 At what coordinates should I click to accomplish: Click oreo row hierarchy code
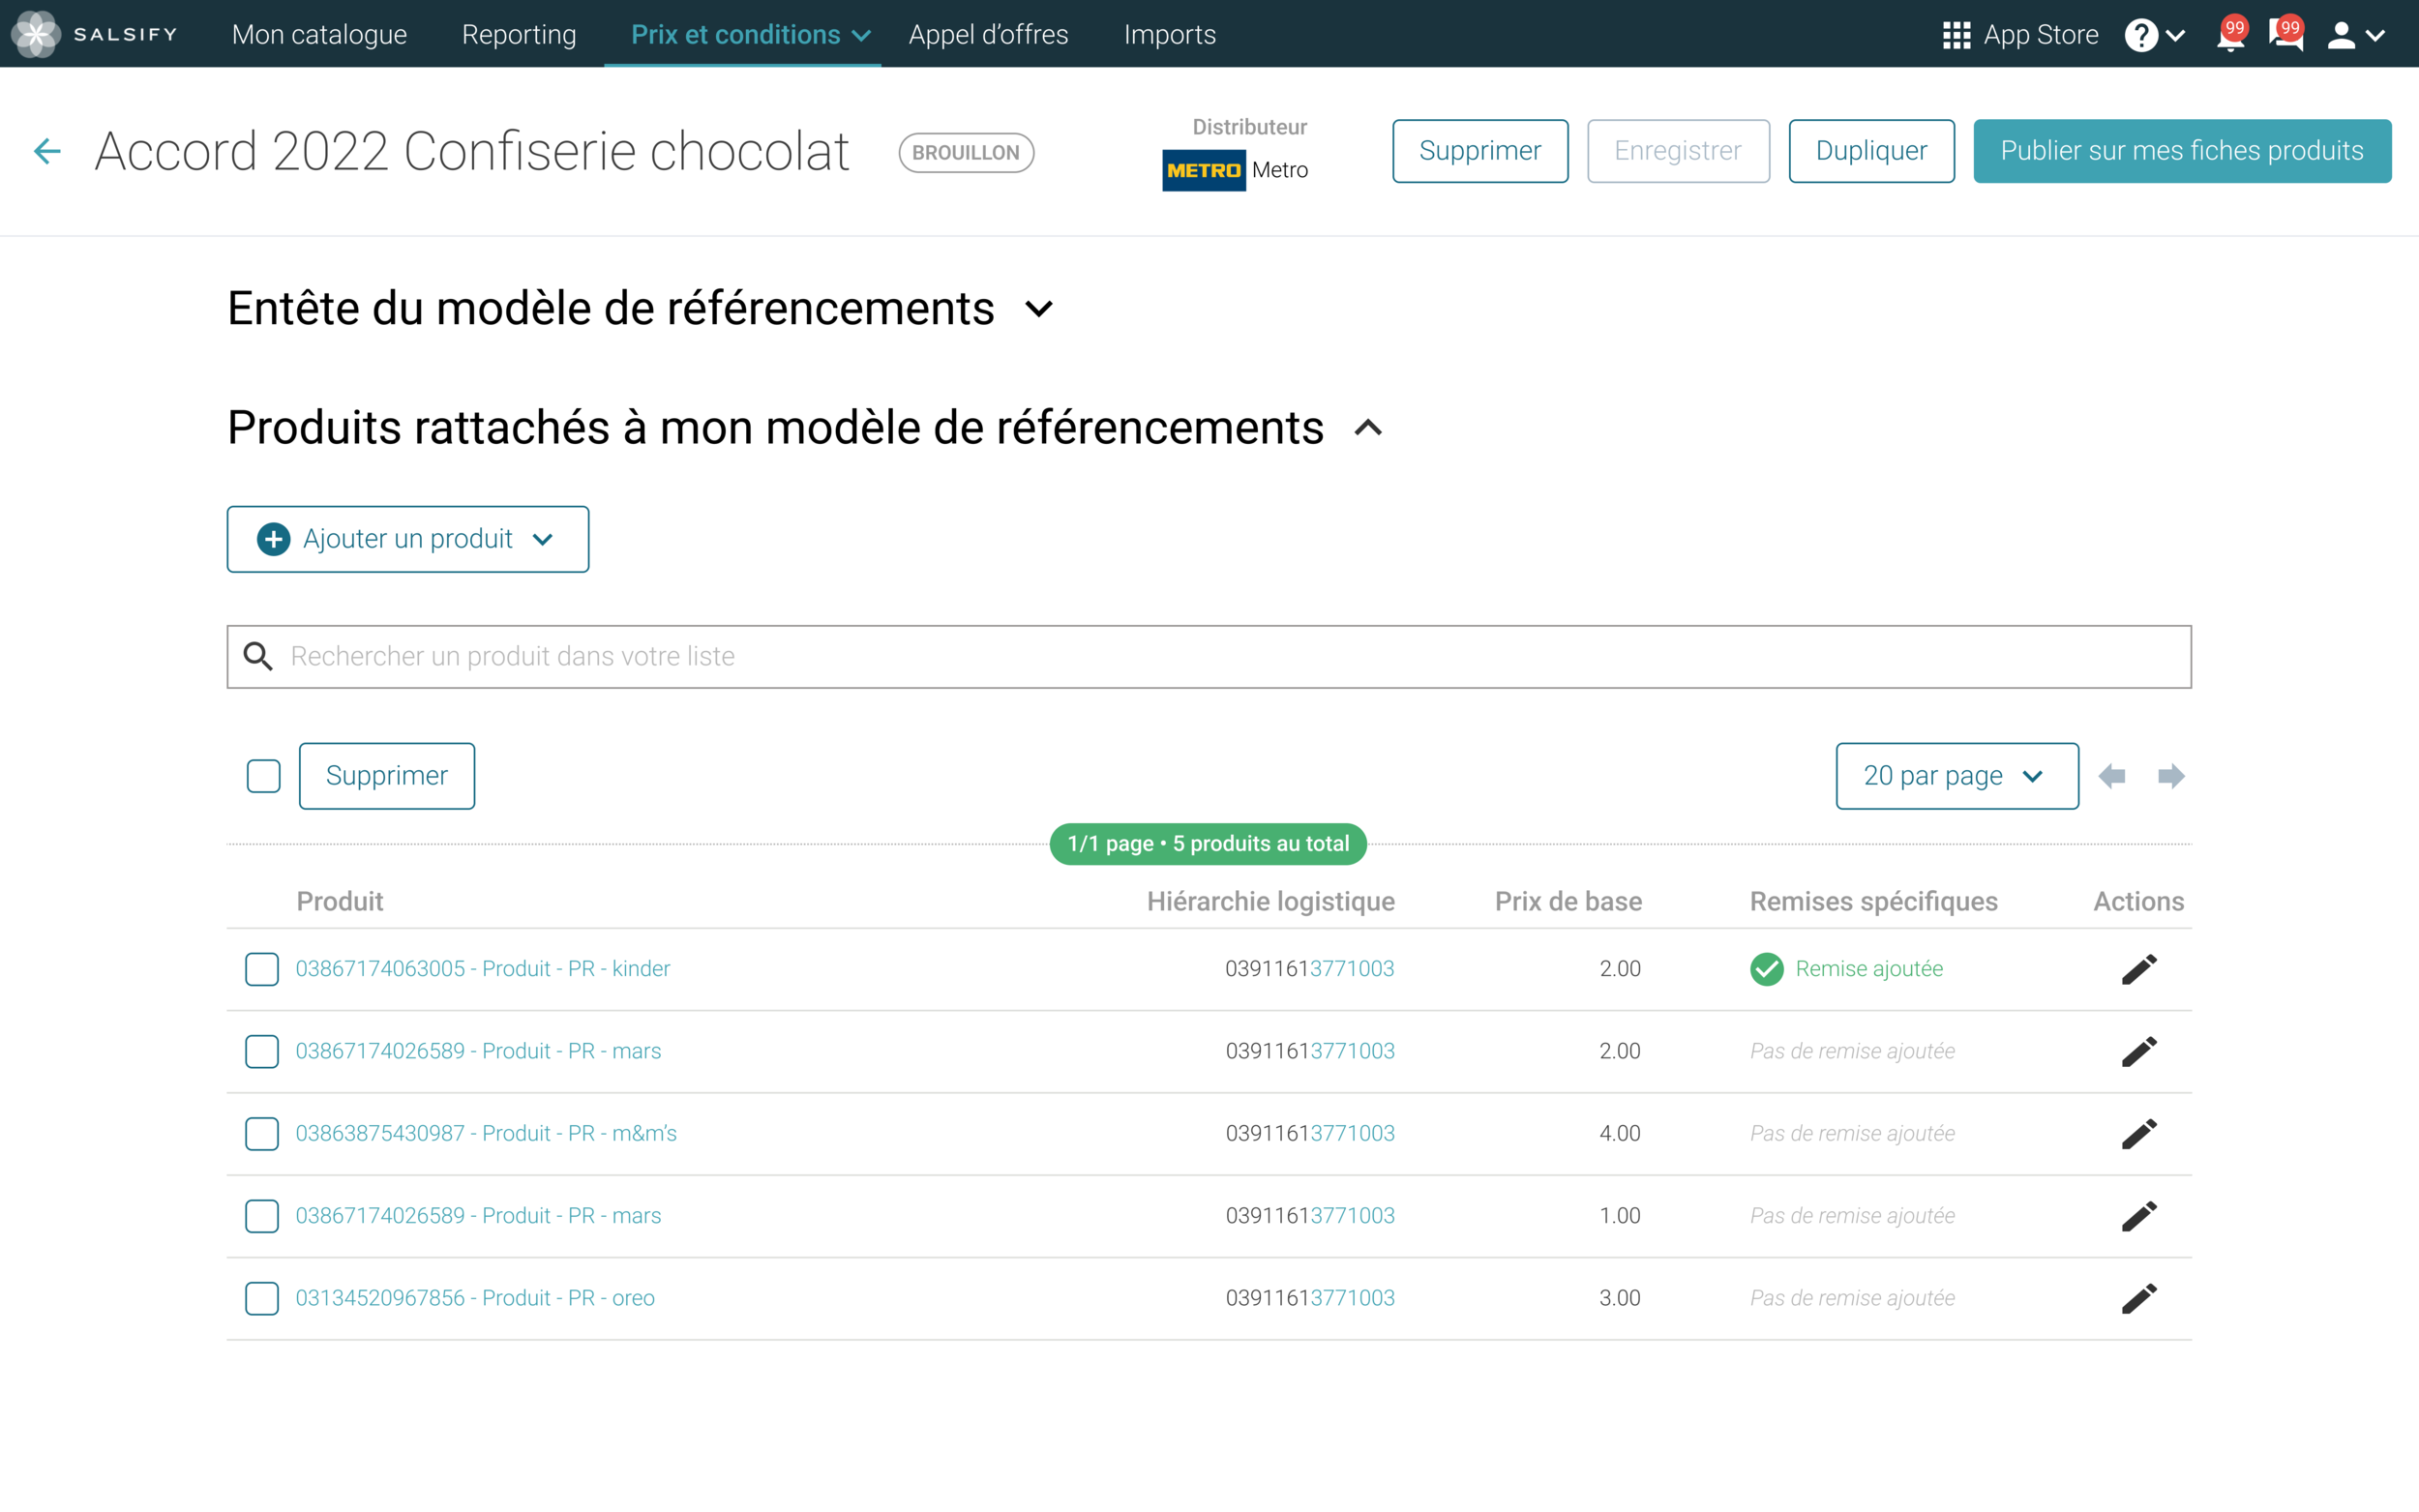[1310, 1298]
